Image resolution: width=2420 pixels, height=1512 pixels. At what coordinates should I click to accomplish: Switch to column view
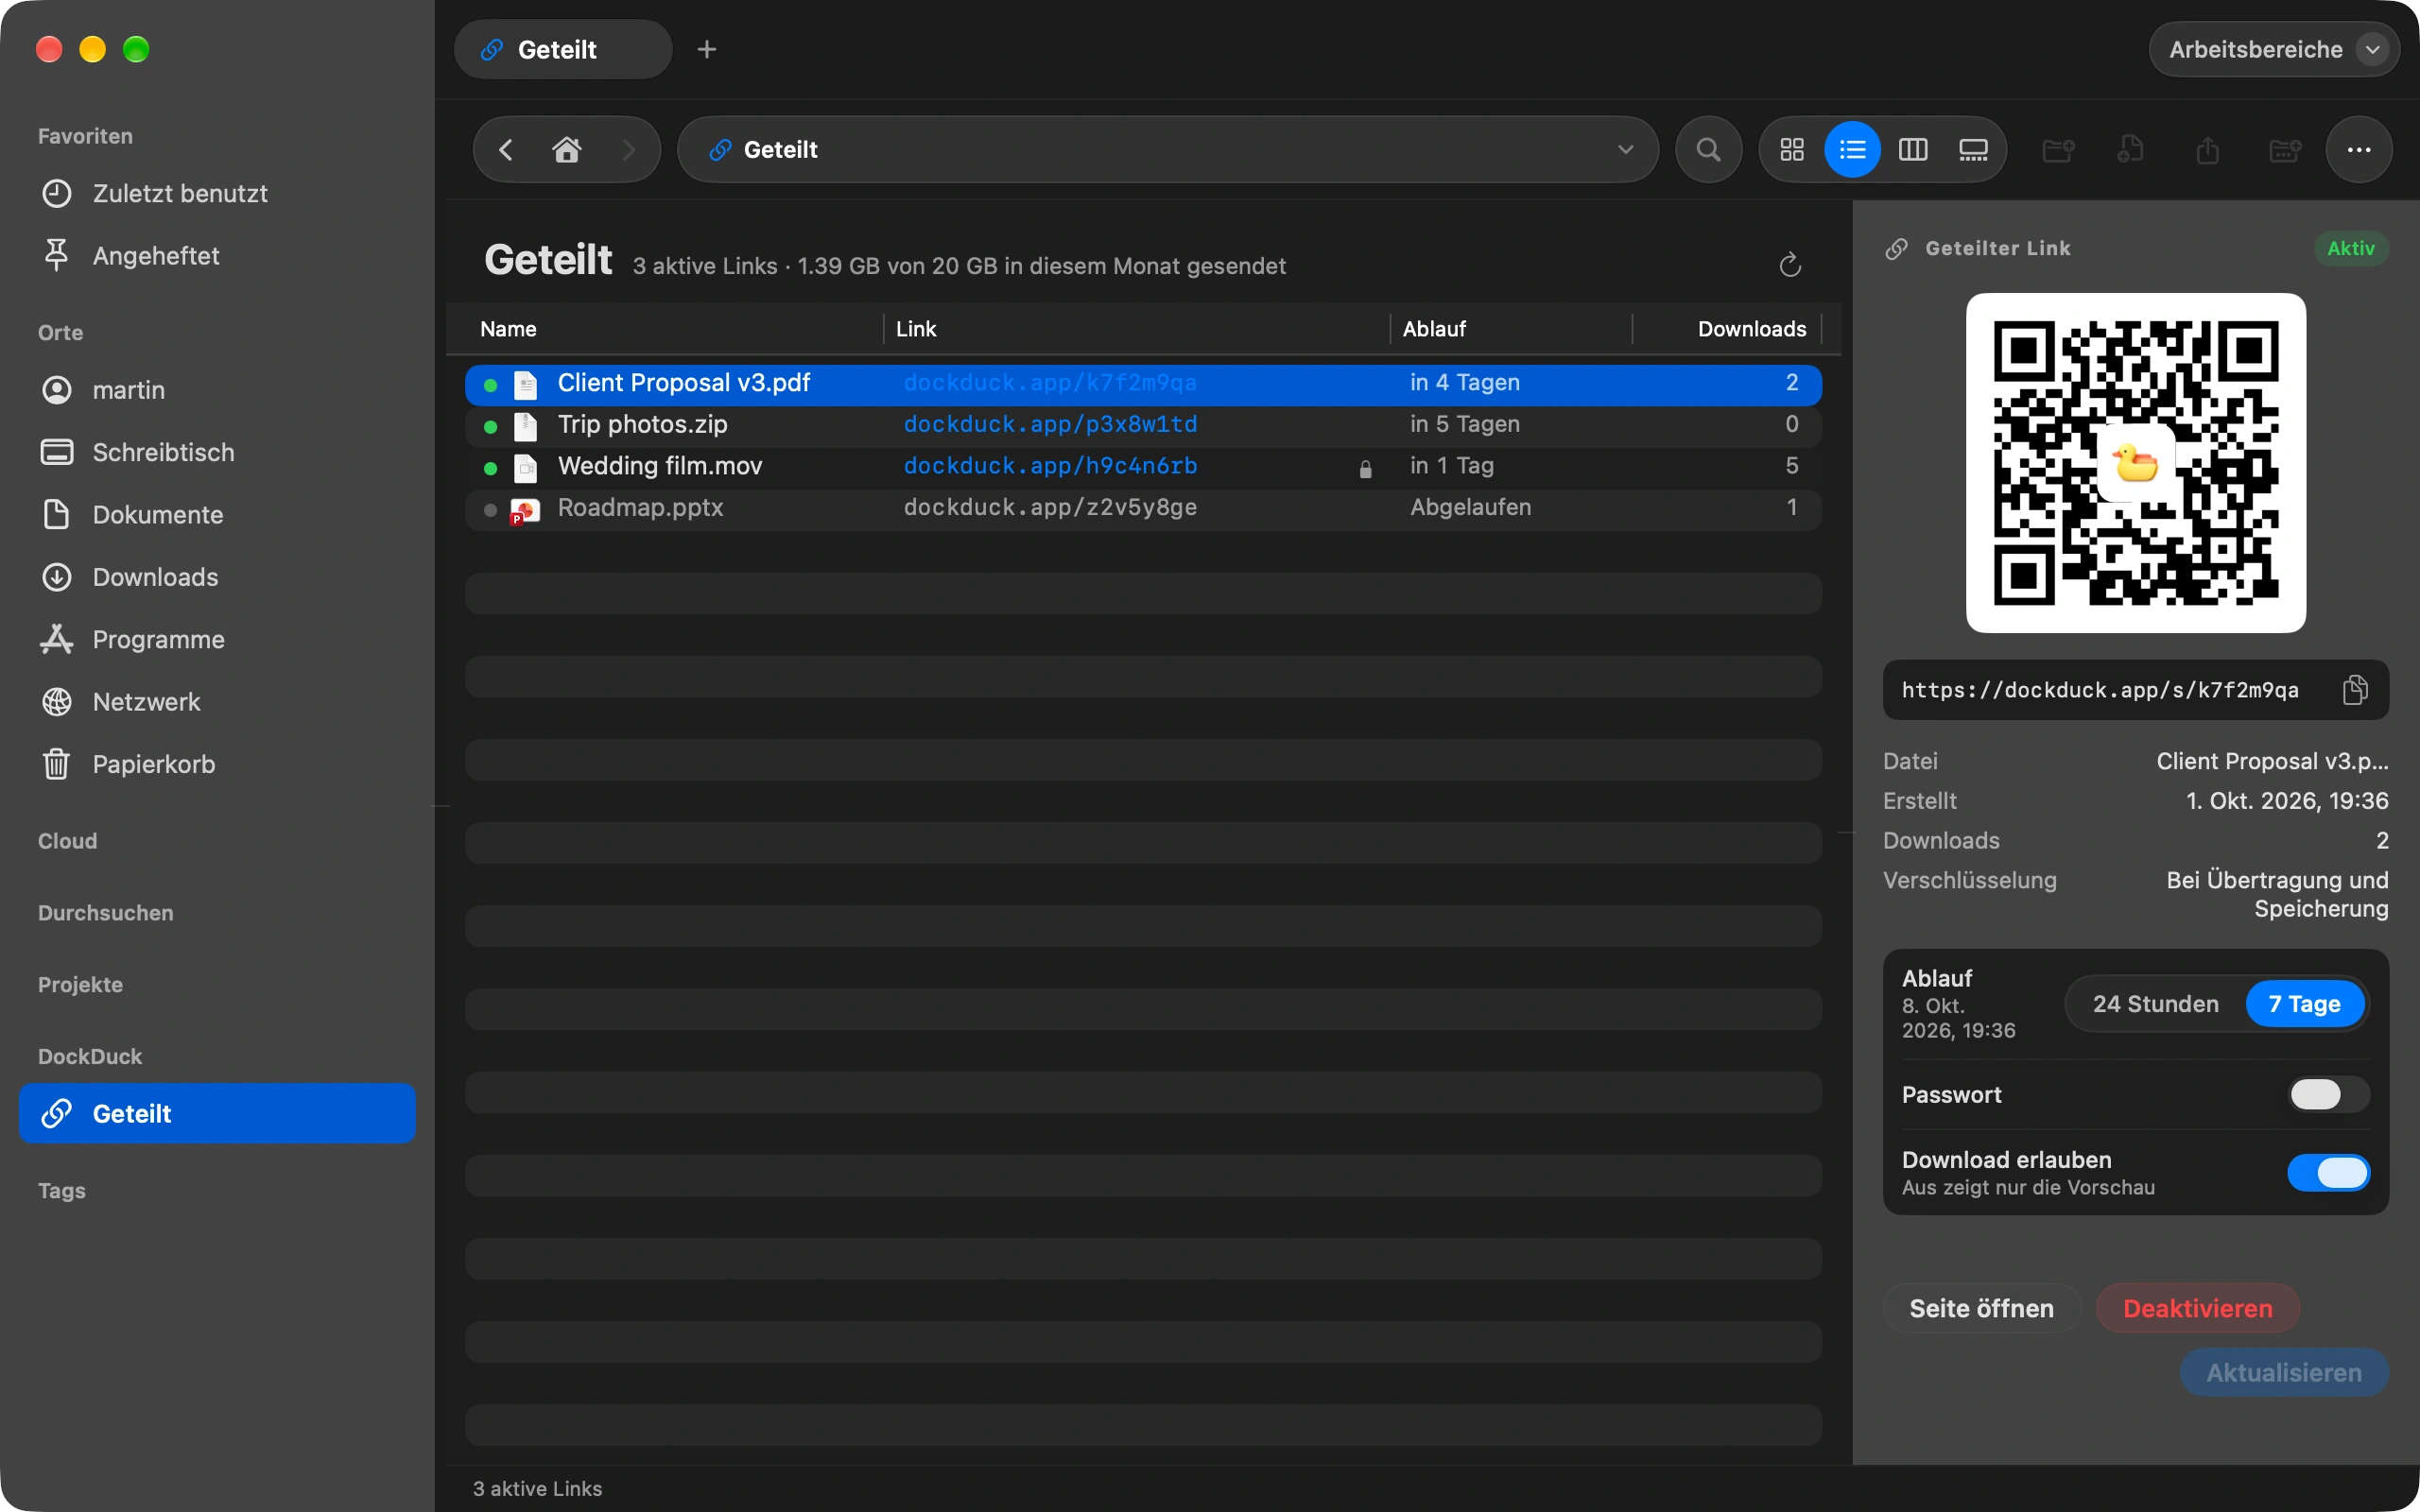coord(1913,150)
